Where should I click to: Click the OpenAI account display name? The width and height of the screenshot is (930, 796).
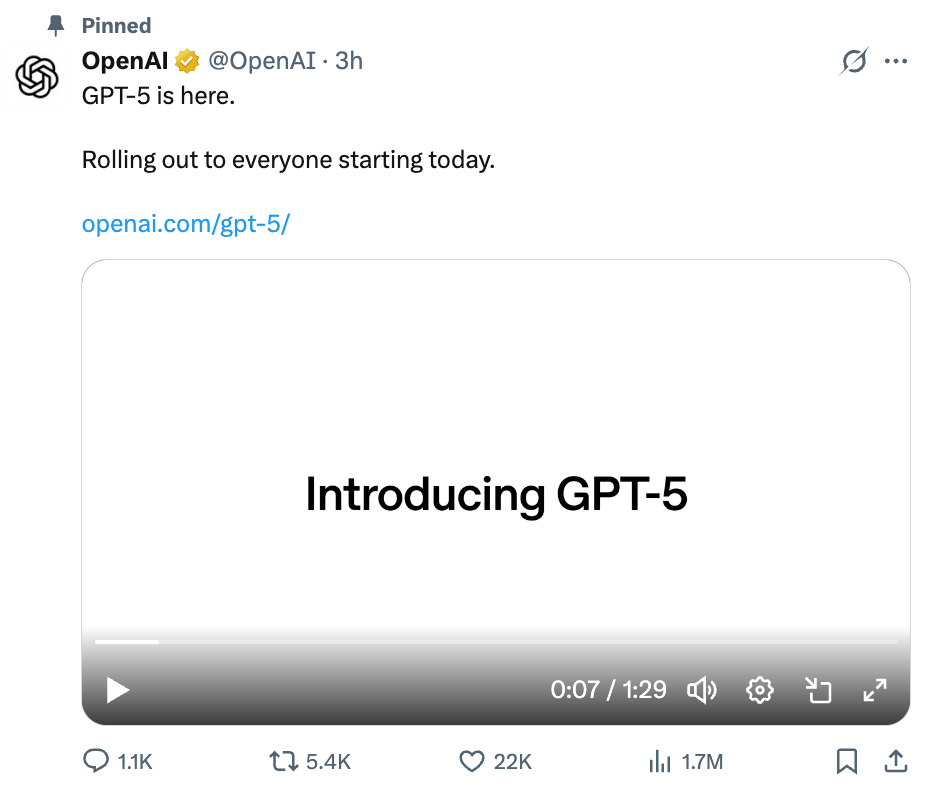[125, 61]
